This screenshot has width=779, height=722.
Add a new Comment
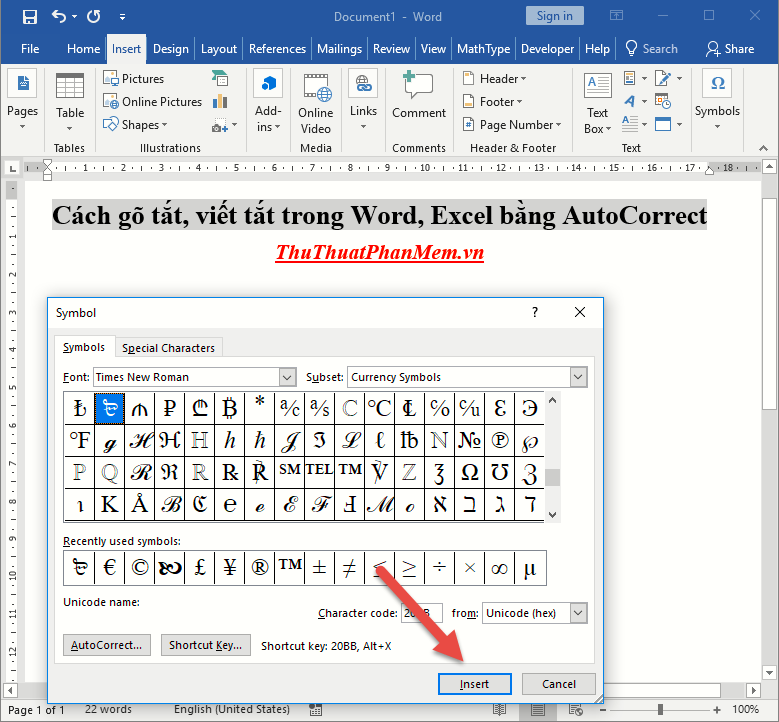point(419,95)
